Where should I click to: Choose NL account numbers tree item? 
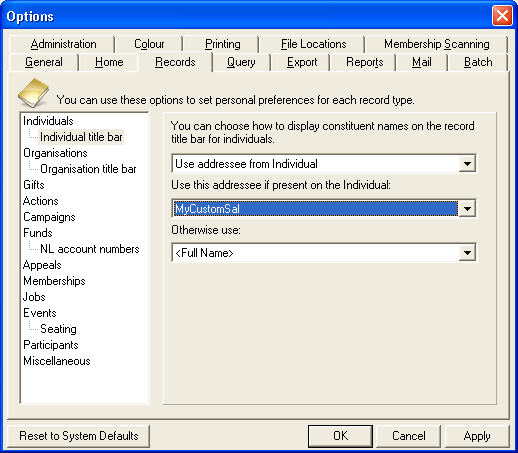point(90,249)
